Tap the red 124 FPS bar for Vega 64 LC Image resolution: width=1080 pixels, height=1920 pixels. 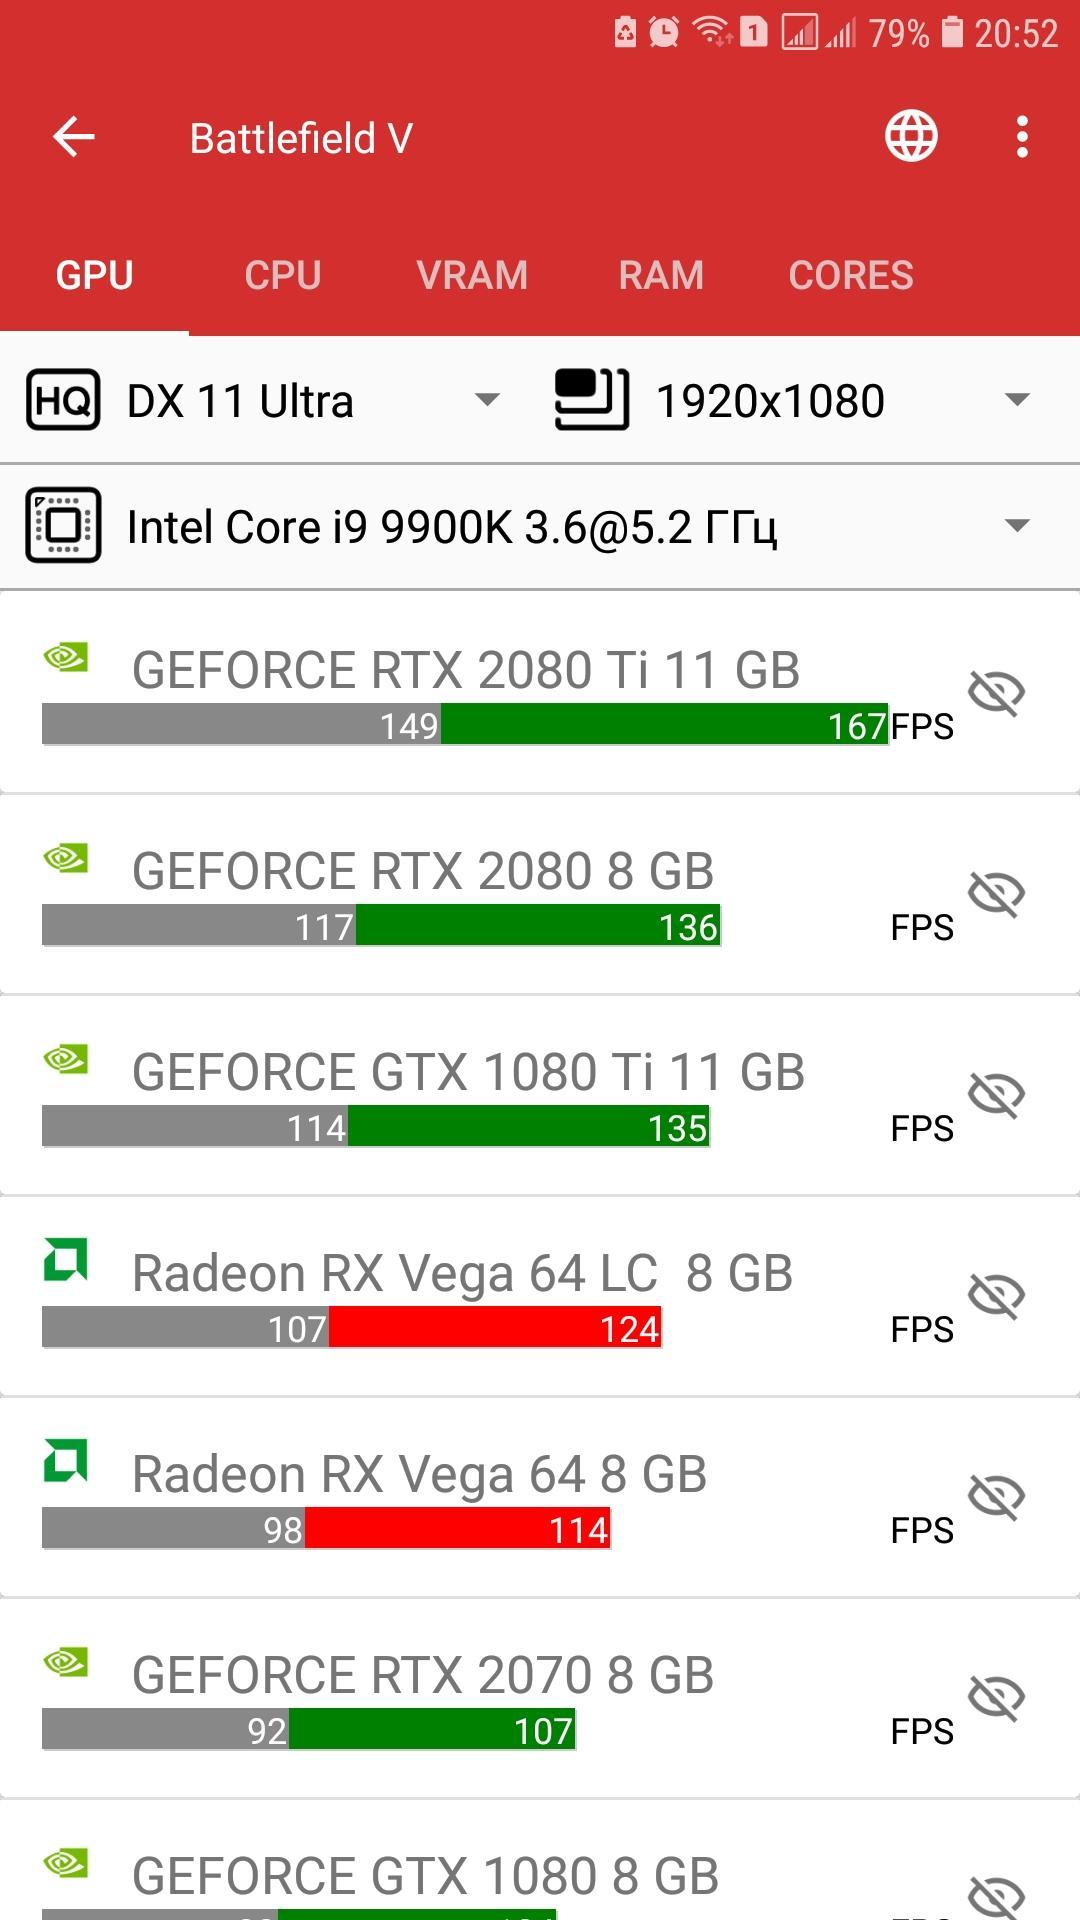click(x=495, y=1328)
